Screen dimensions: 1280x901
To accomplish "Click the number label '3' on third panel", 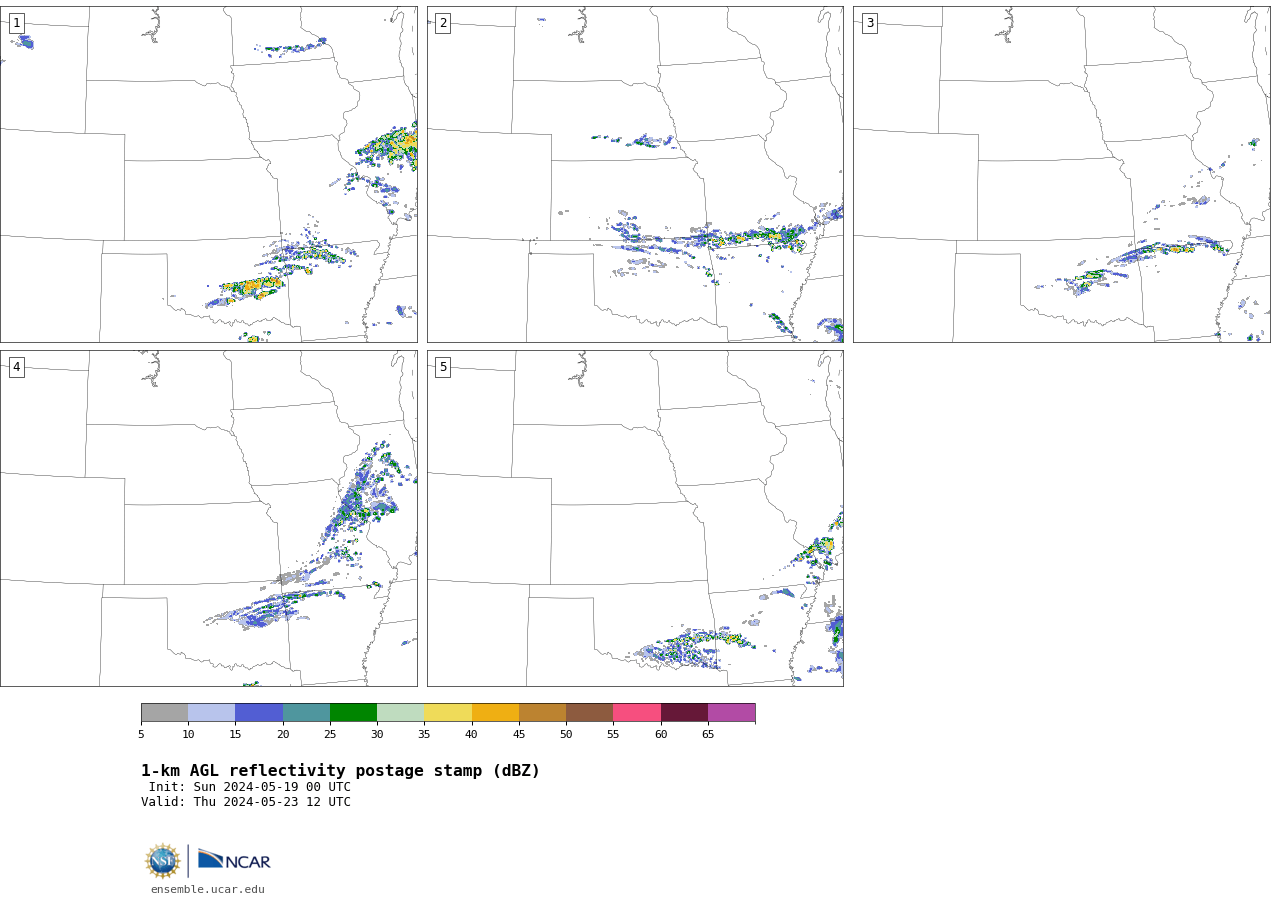I will pyautogui.click(x=869, y=23).
